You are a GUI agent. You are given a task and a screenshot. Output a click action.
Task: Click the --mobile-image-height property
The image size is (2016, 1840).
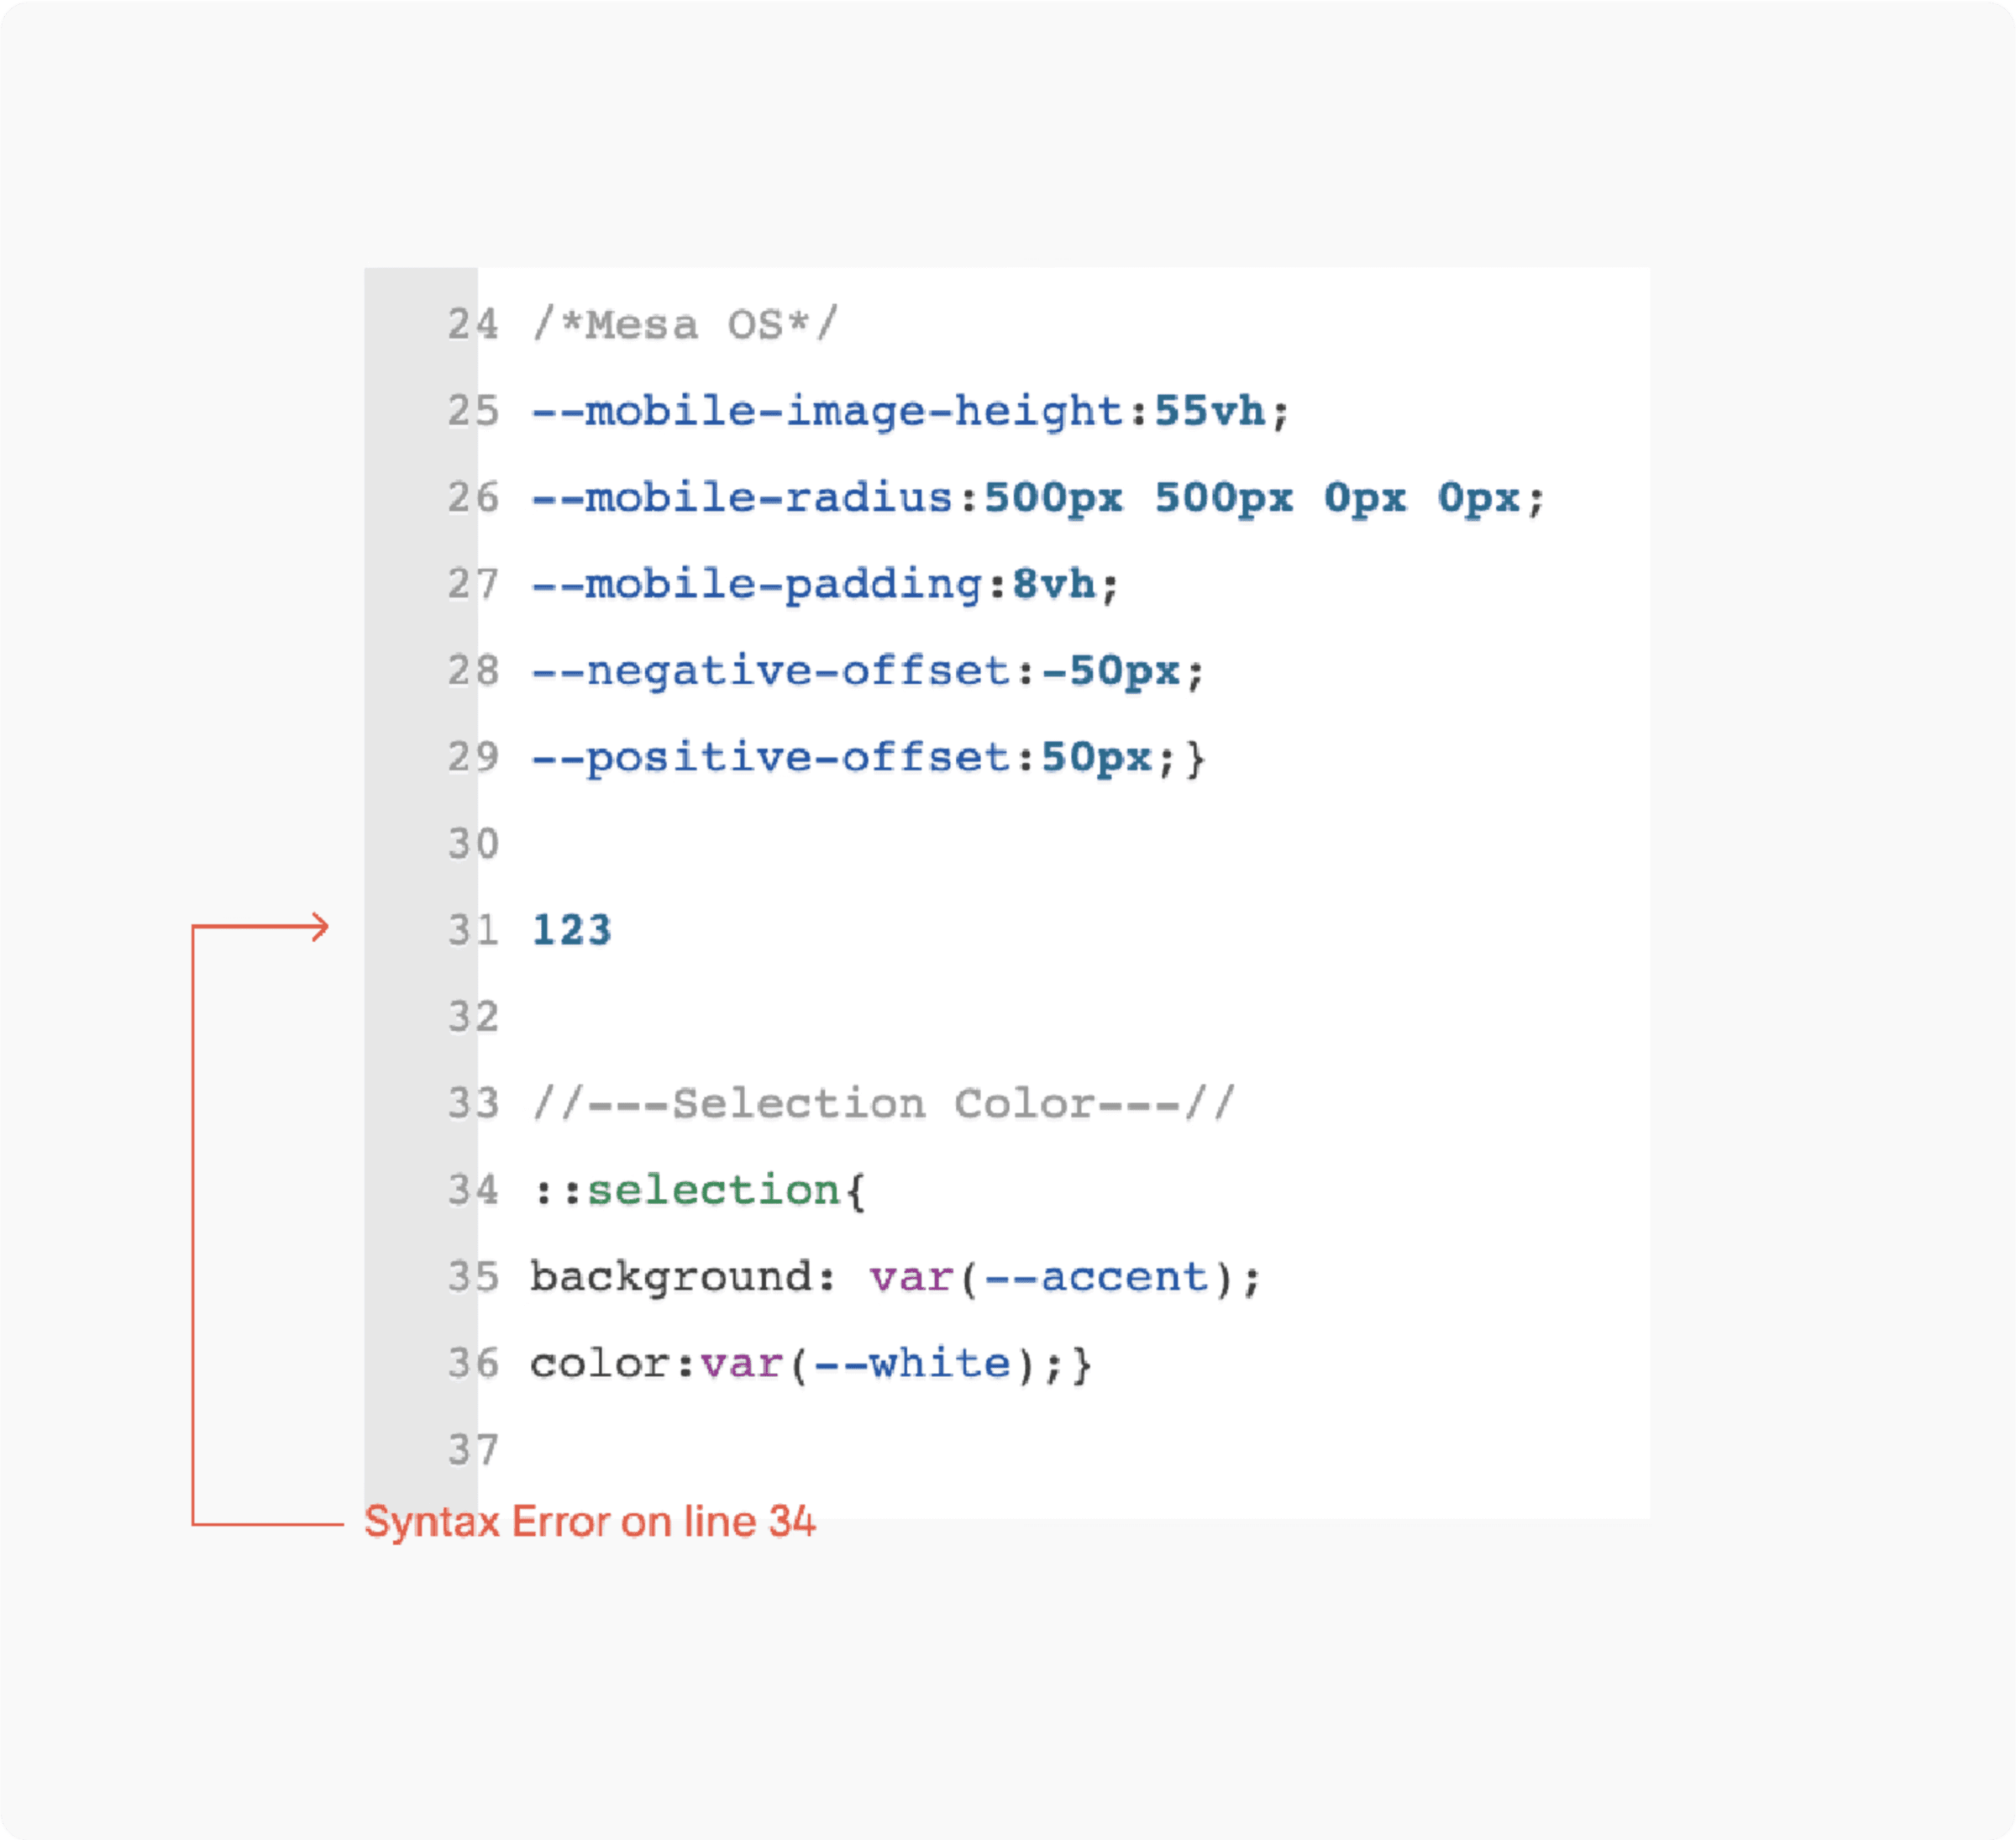coord(828,411)
